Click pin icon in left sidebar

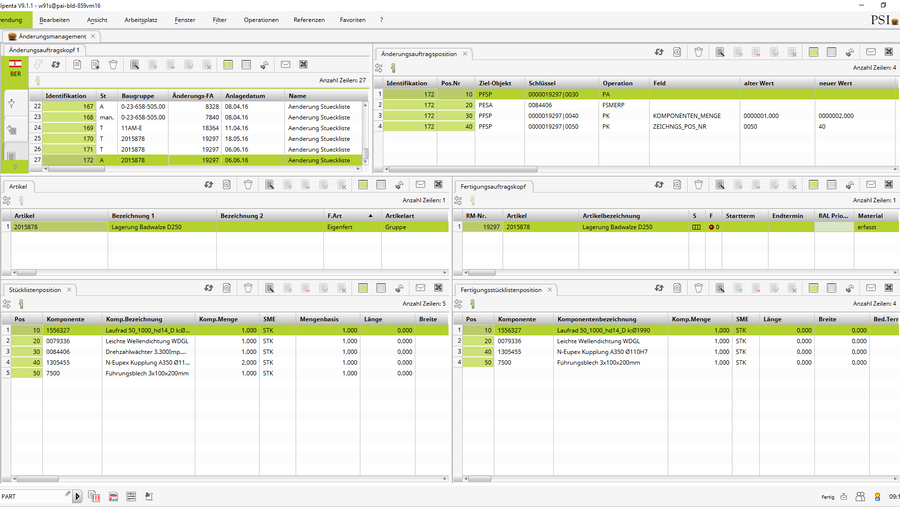point(11,104)
